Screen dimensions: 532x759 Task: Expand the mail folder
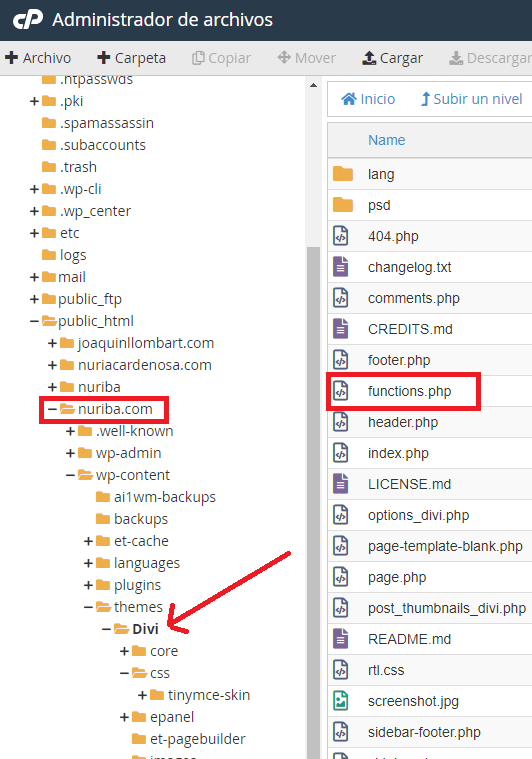coord(34,277)
